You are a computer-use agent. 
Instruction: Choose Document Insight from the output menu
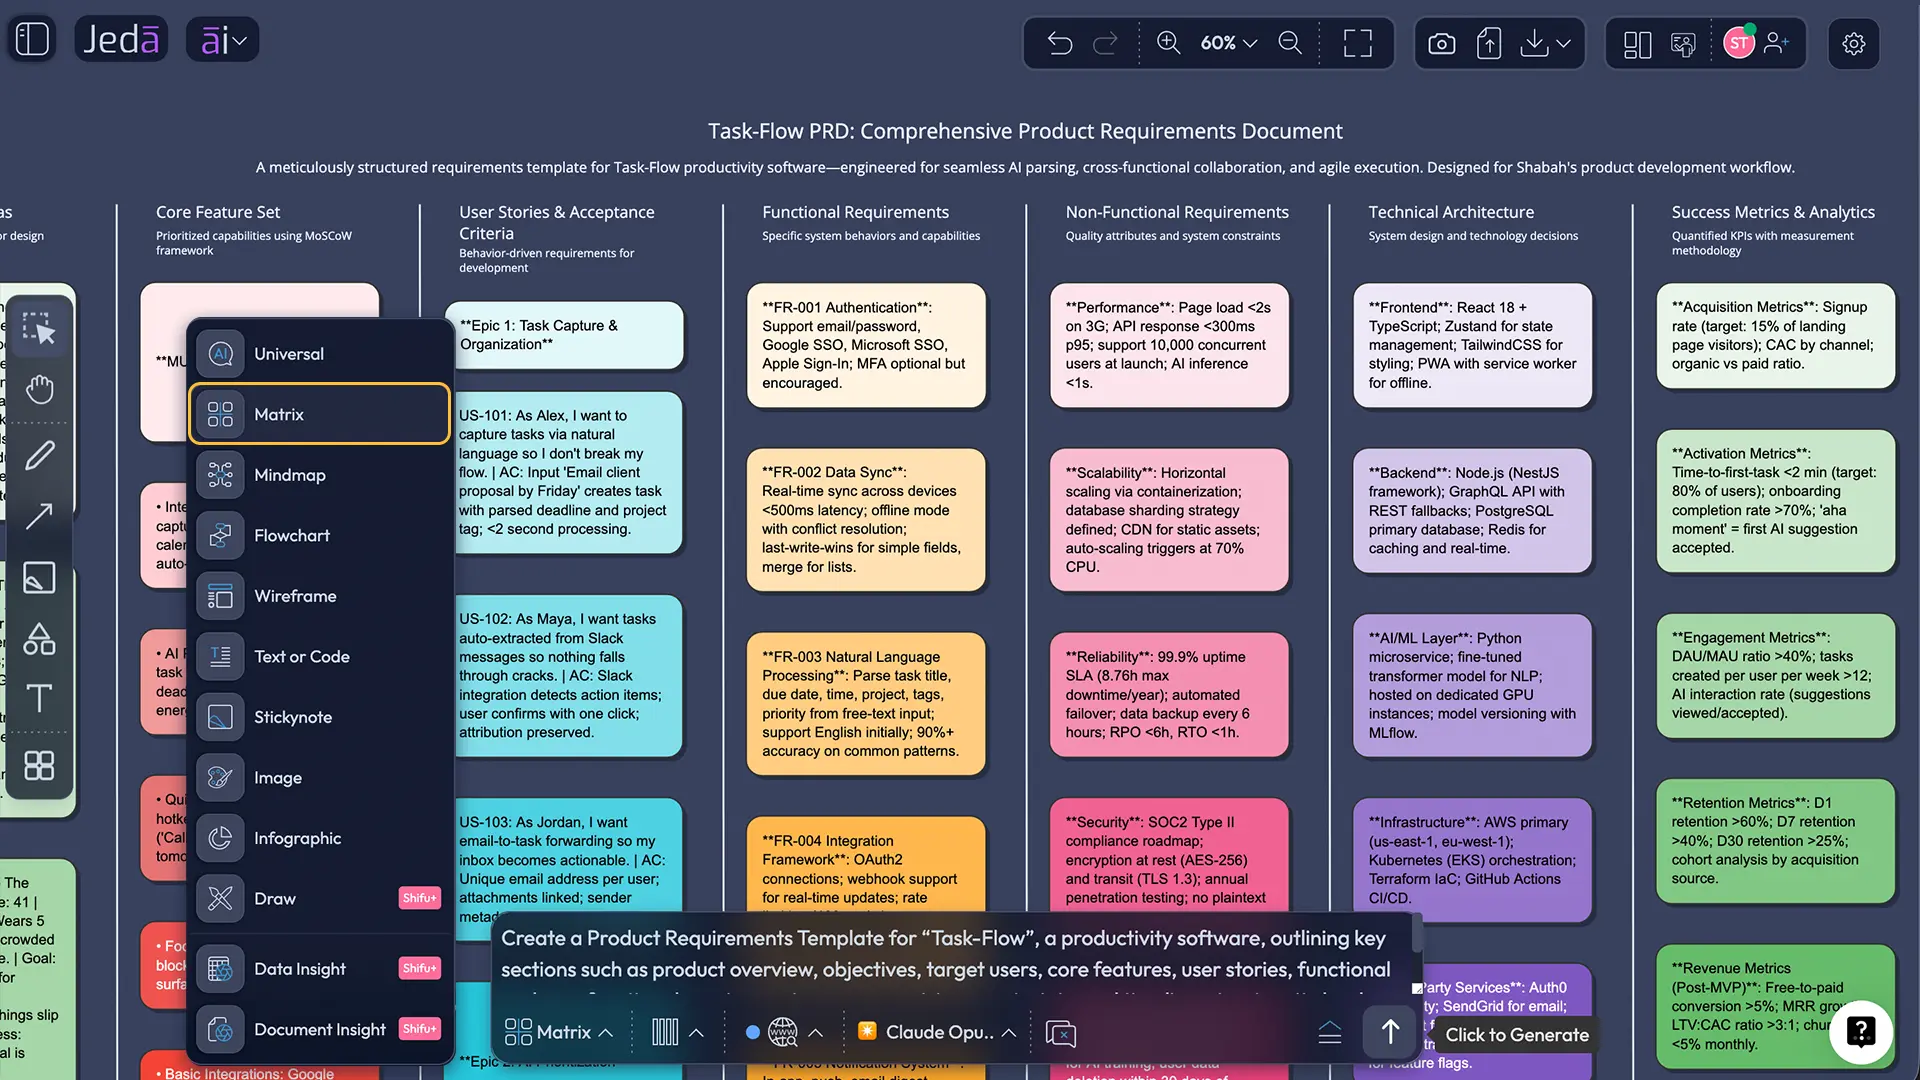pyautogui.click(x=320, y=1030)
